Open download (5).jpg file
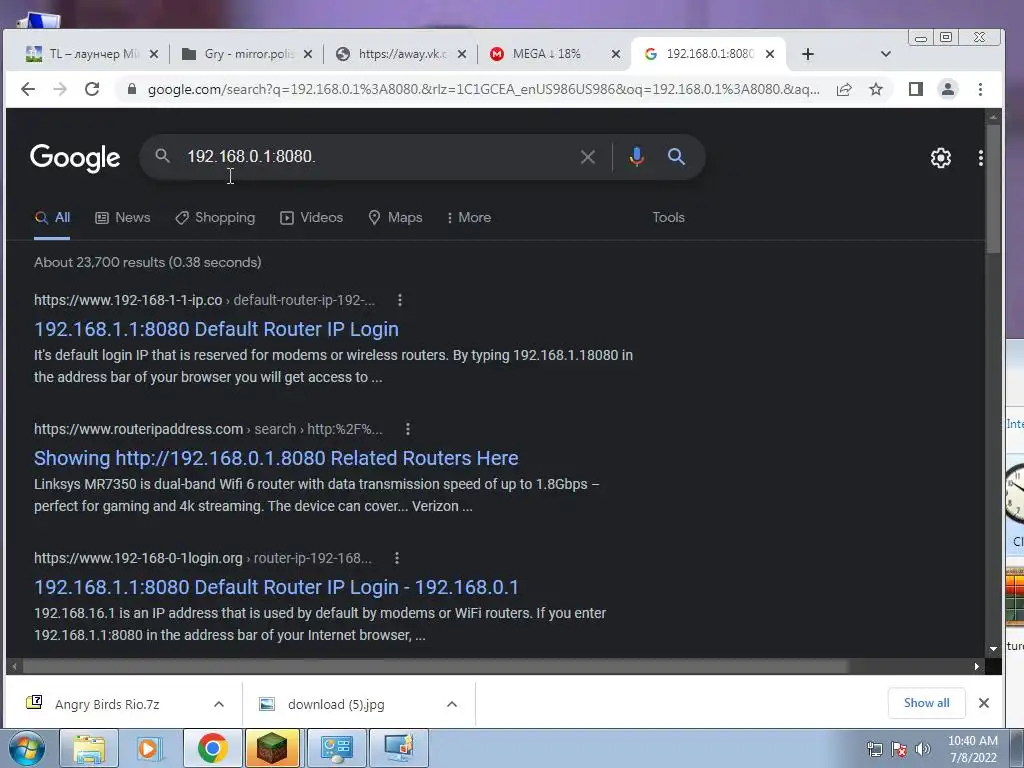This screenshot has height=768, width=1024. (336, 704)
